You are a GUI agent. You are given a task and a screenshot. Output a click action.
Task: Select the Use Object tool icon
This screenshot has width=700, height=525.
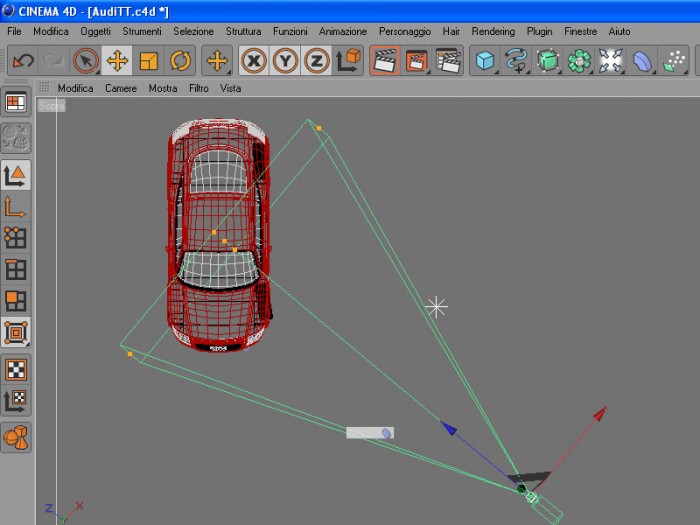pos(16,333)
